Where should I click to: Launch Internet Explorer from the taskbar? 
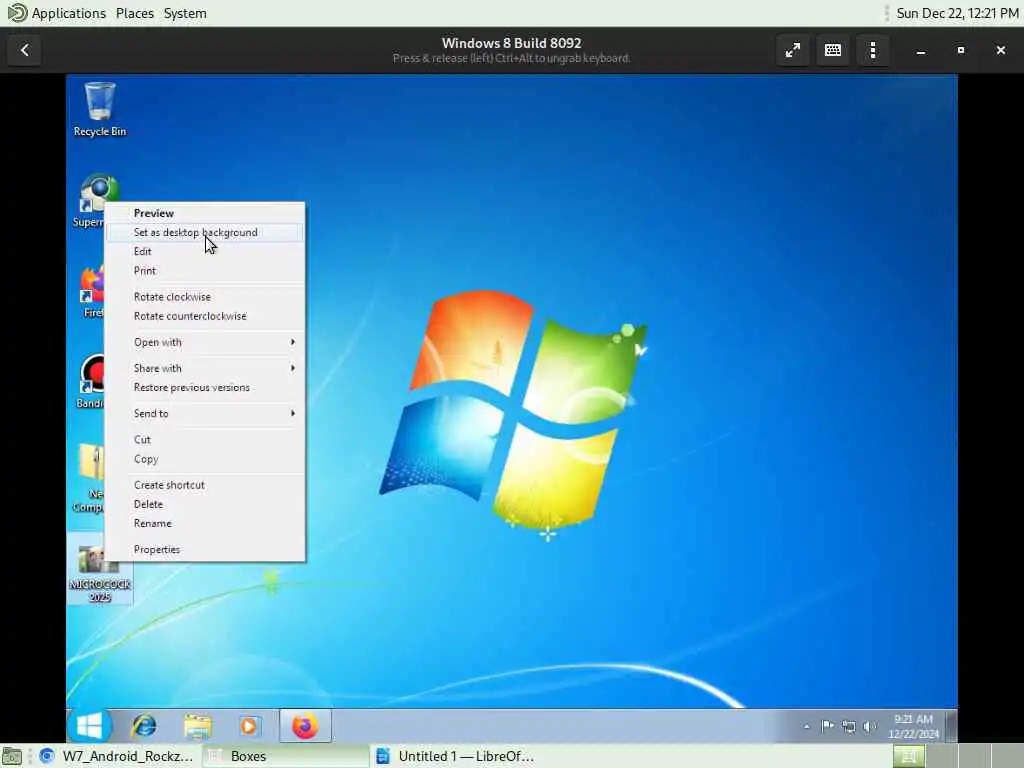point(144,726)
